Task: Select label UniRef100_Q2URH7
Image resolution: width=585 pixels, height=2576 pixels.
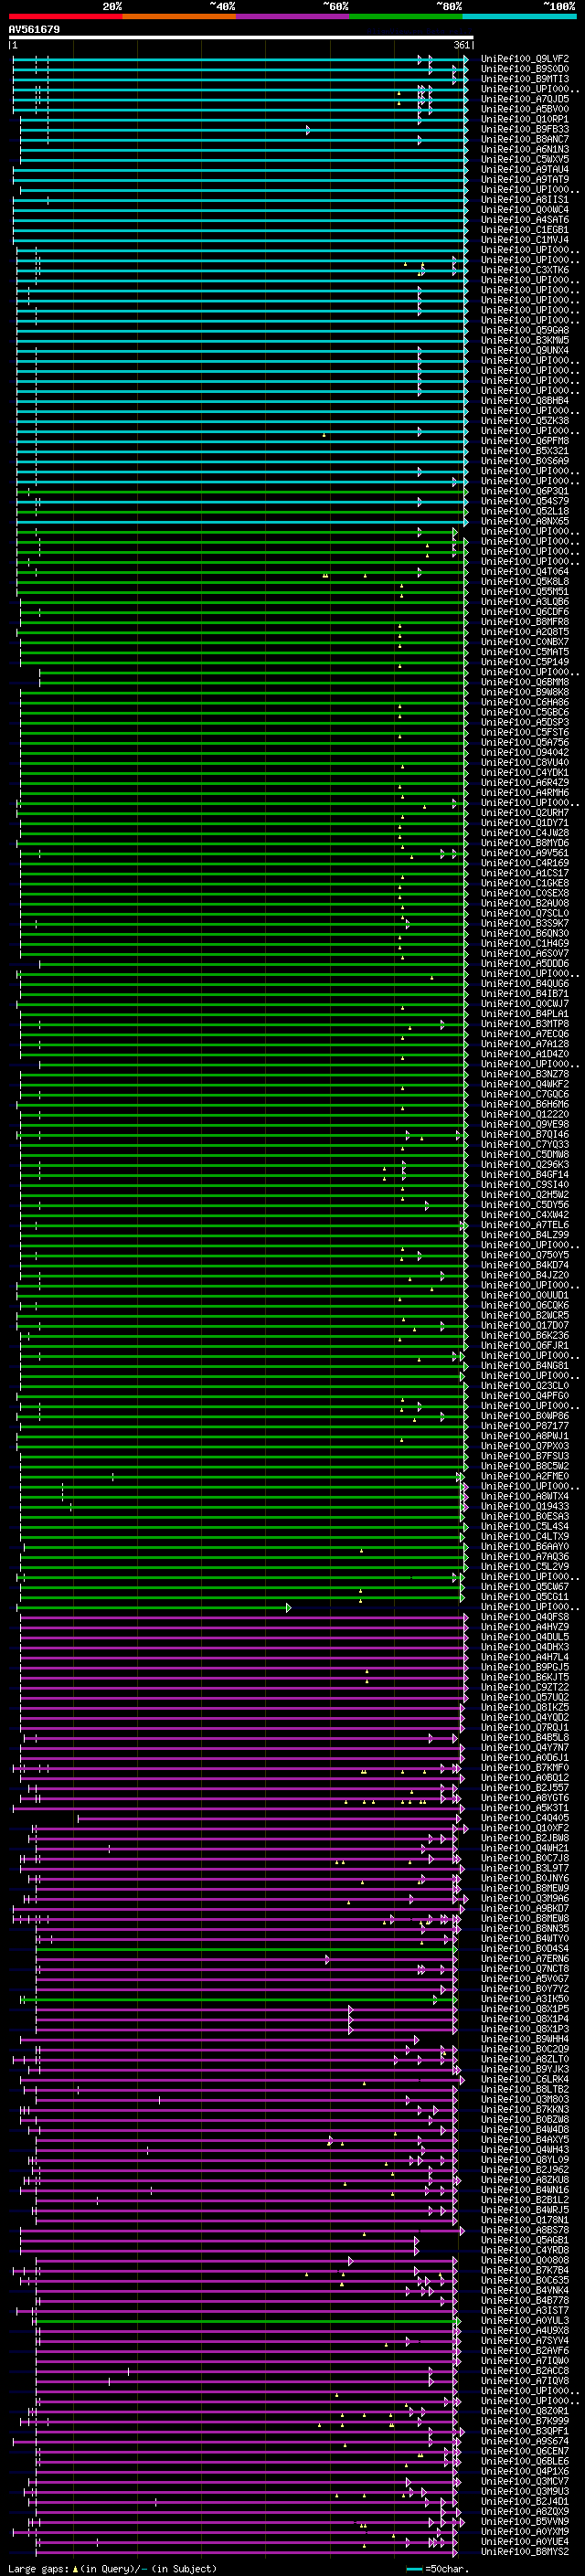Action: 525,813
